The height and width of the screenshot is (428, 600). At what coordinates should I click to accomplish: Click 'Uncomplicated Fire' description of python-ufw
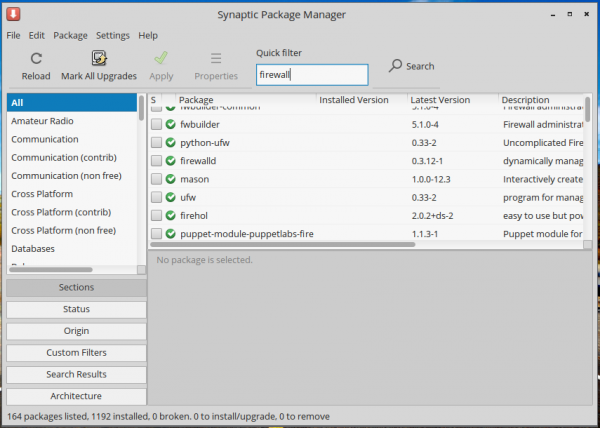(543, 143)
